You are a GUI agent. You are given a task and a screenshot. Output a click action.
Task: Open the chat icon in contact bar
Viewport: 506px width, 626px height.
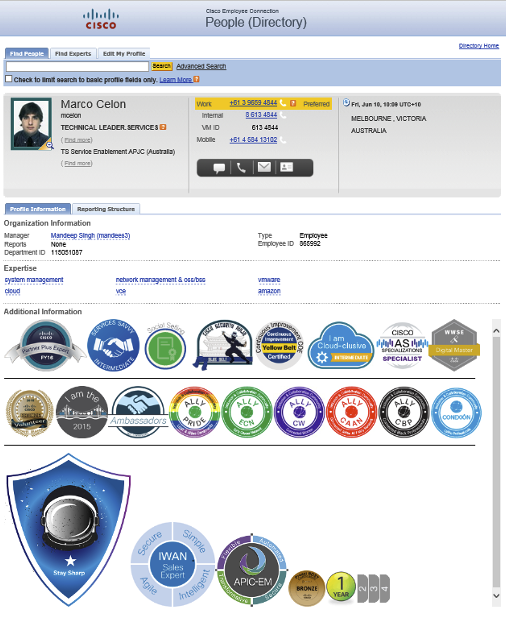(x=219, y=168)
